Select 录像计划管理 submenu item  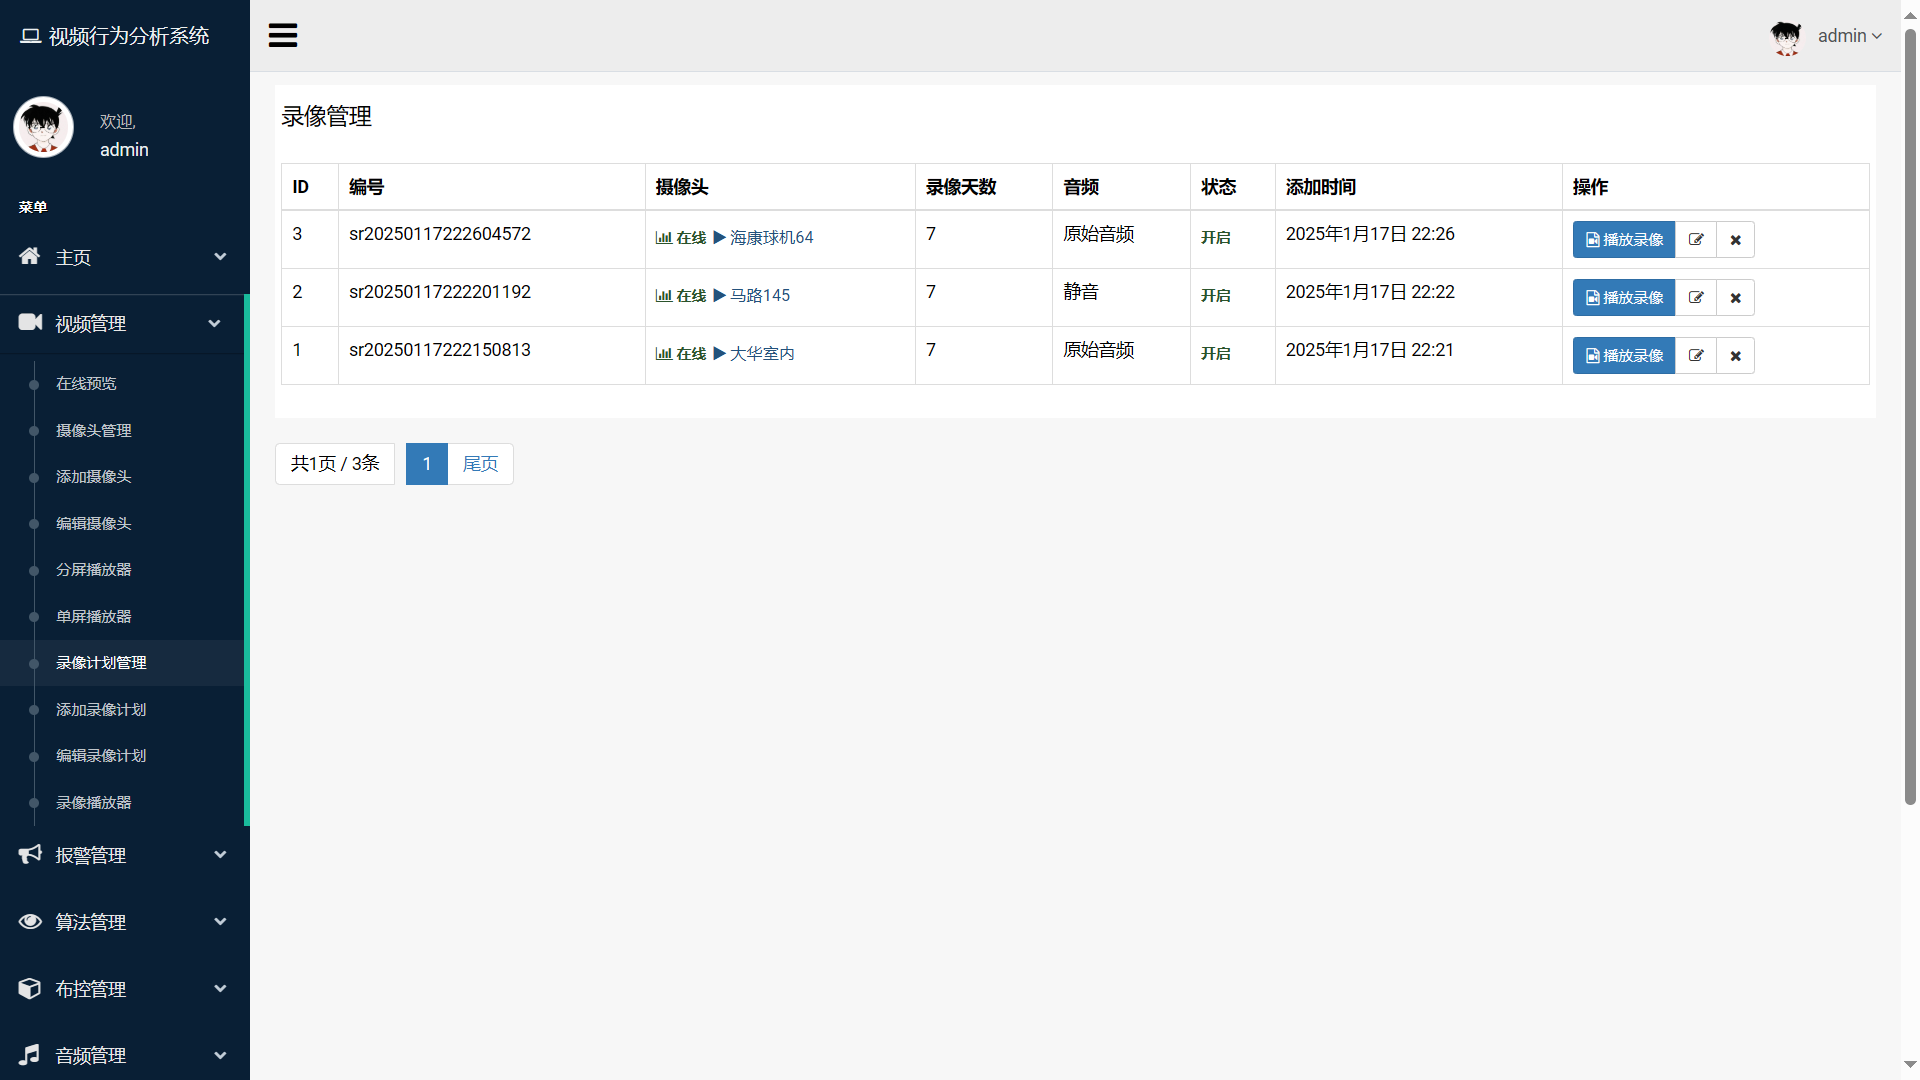tap(101, 663)
